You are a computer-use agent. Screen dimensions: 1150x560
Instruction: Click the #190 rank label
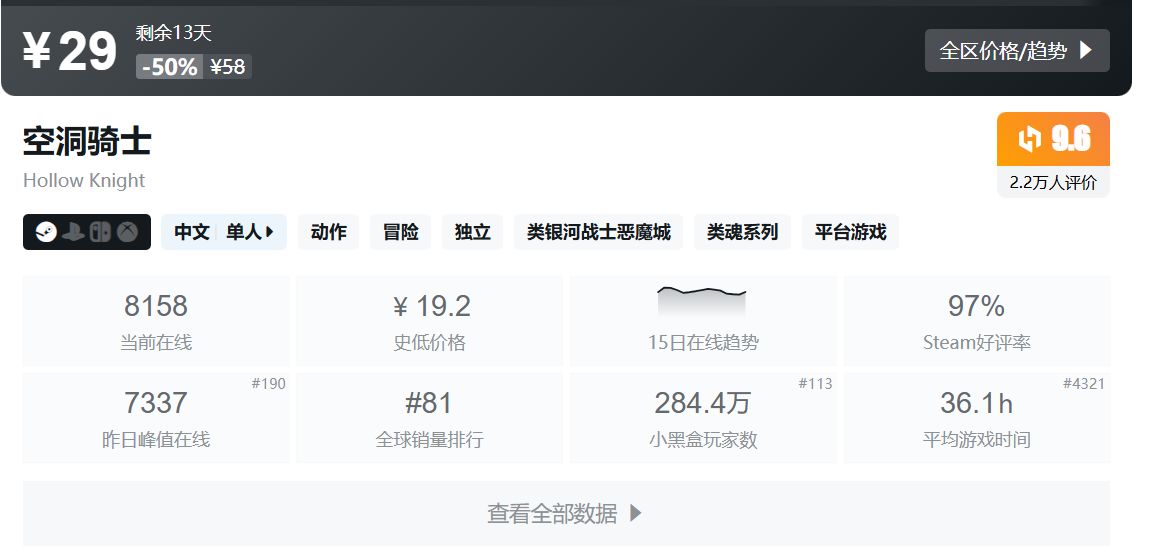click(x=268, y=383)
